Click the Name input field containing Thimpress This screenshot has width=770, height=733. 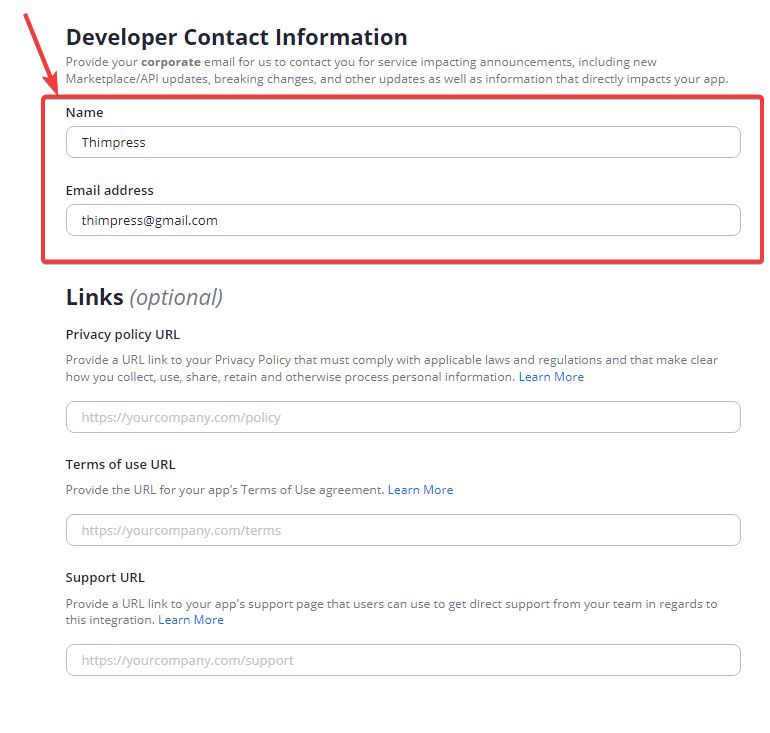click(x=403, y=142)
